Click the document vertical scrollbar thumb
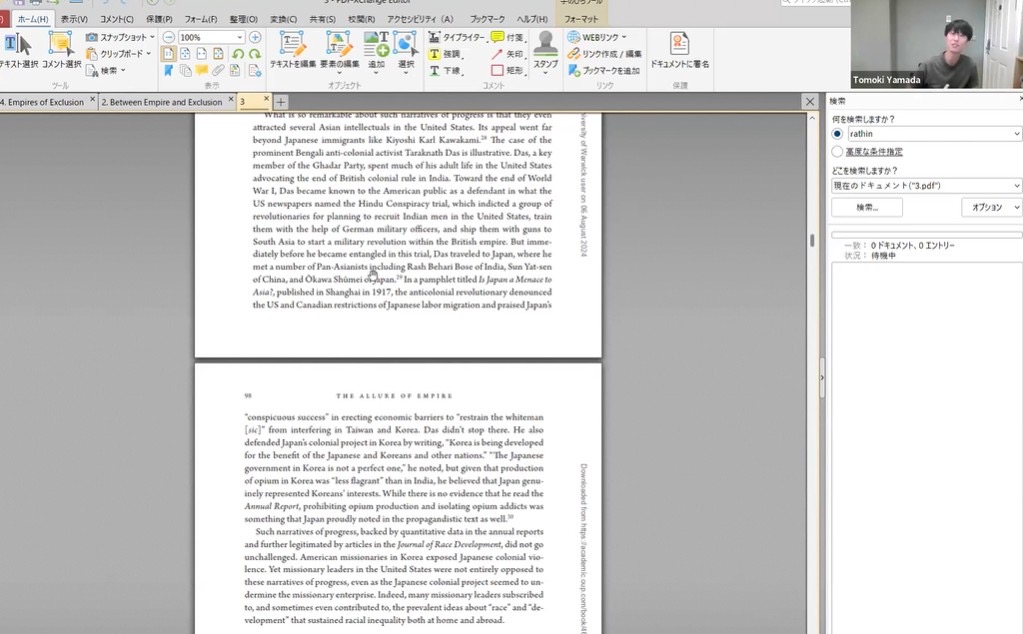 pyautogui.click(x=812, y=240)
